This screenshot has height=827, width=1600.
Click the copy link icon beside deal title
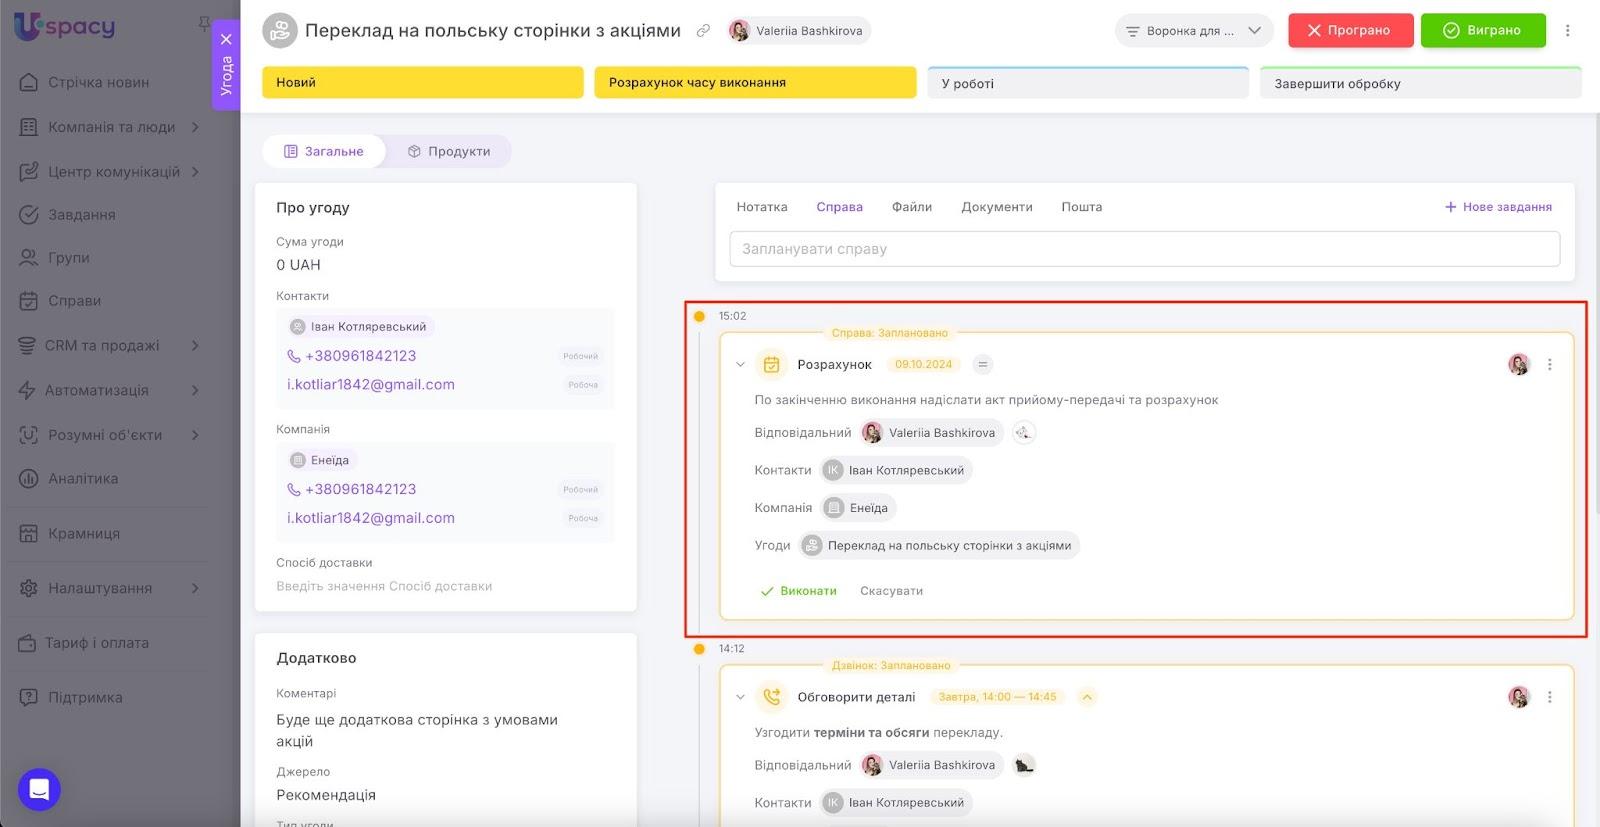(x=703, y=31)
